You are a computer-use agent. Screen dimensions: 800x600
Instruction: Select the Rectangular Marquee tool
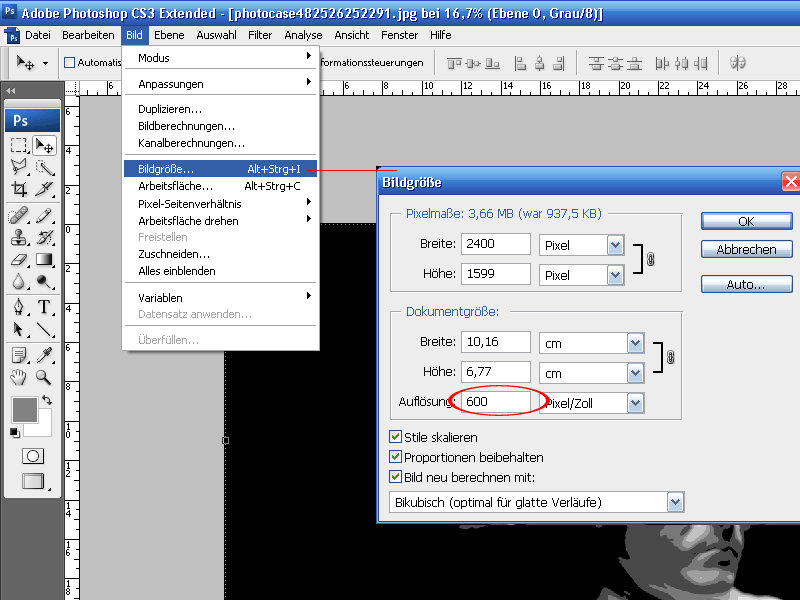19,145
